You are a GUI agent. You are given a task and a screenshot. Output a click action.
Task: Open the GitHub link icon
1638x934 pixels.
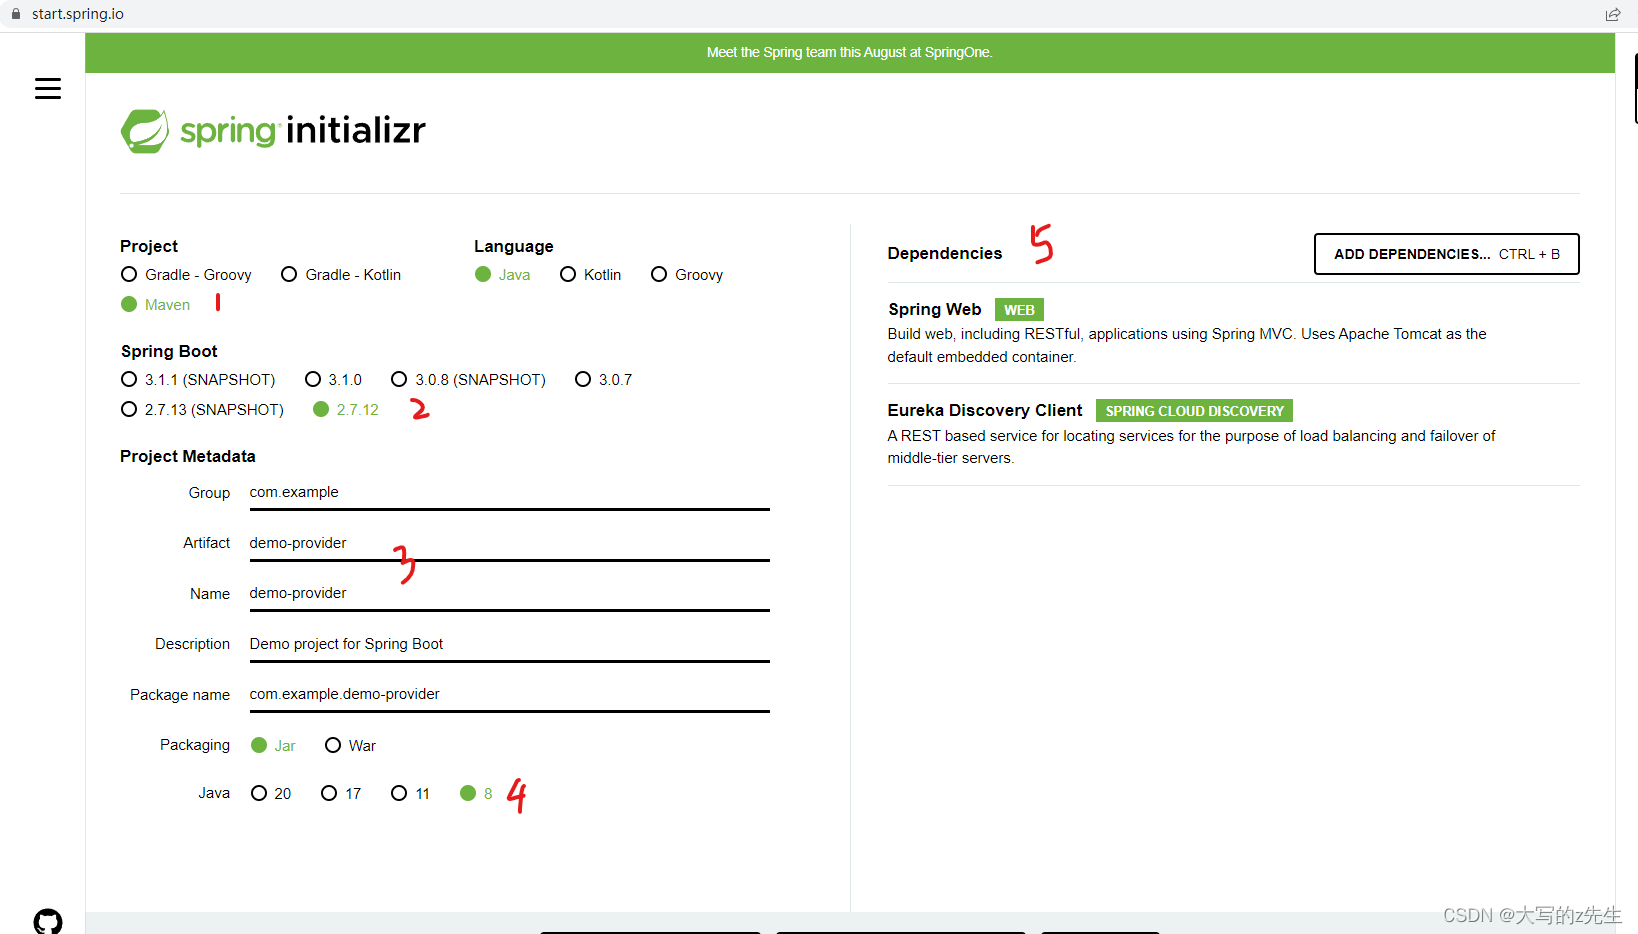tap(48, 921)
